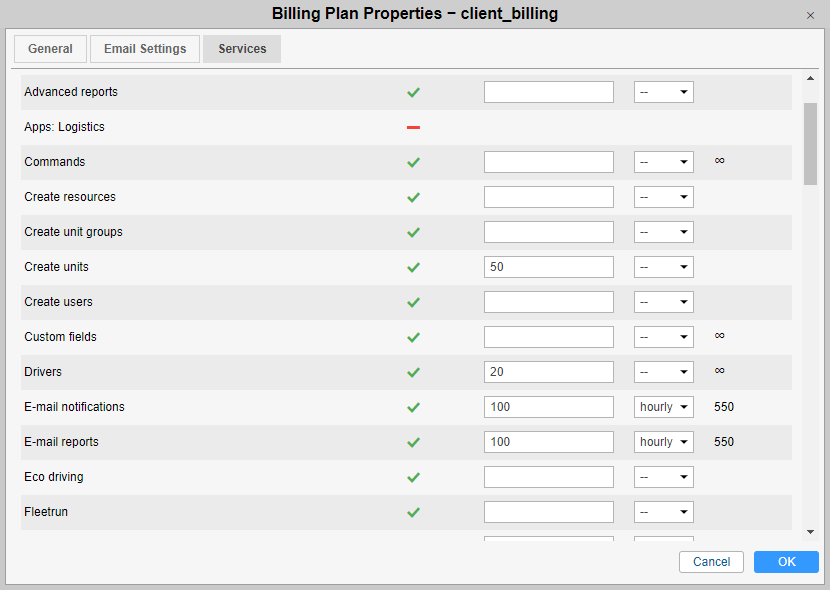Click the green checkmark beside Fleetrun
The image size is (830, 590).
(x=413, y=512)
